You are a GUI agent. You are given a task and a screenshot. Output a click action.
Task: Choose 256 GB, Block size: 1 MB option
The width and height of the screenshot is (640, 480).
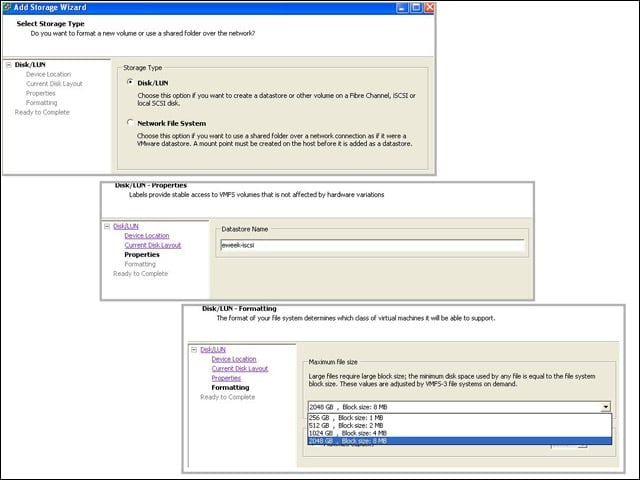point(460,418)
